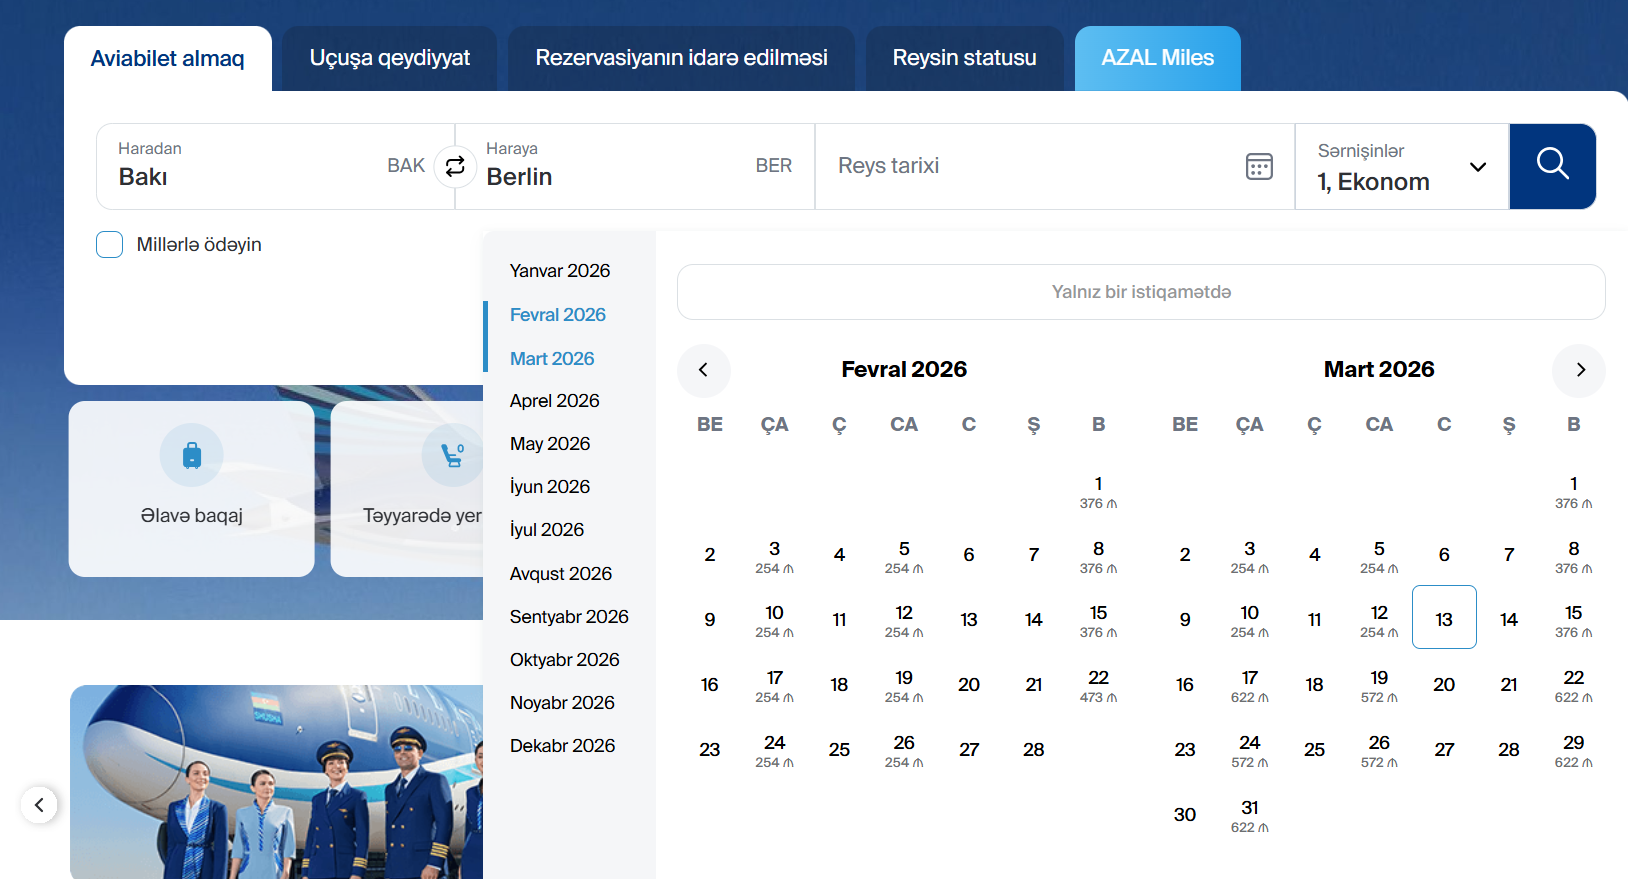The image size is (1628, 879).
Task: Click the swap origin and destination icon
Action: coord(455,166)
